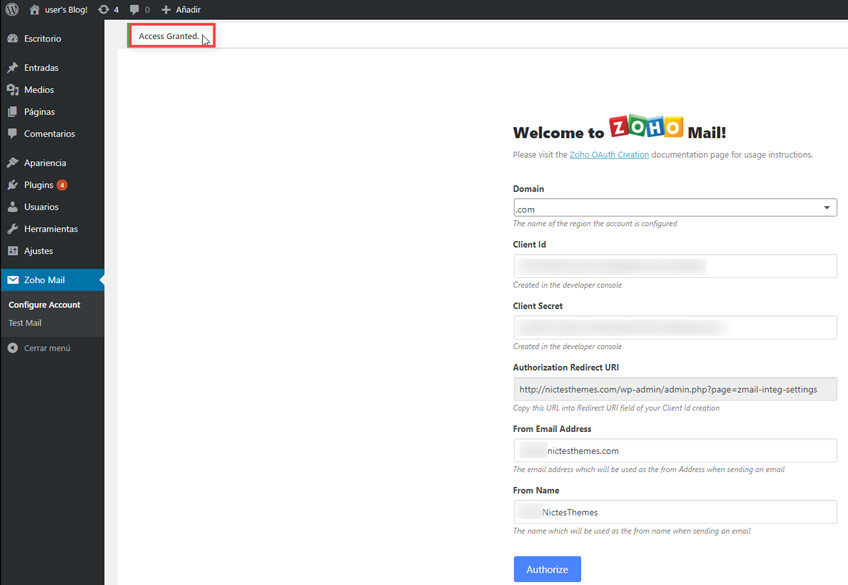Click the Páginas pages icon

(13, 112)
